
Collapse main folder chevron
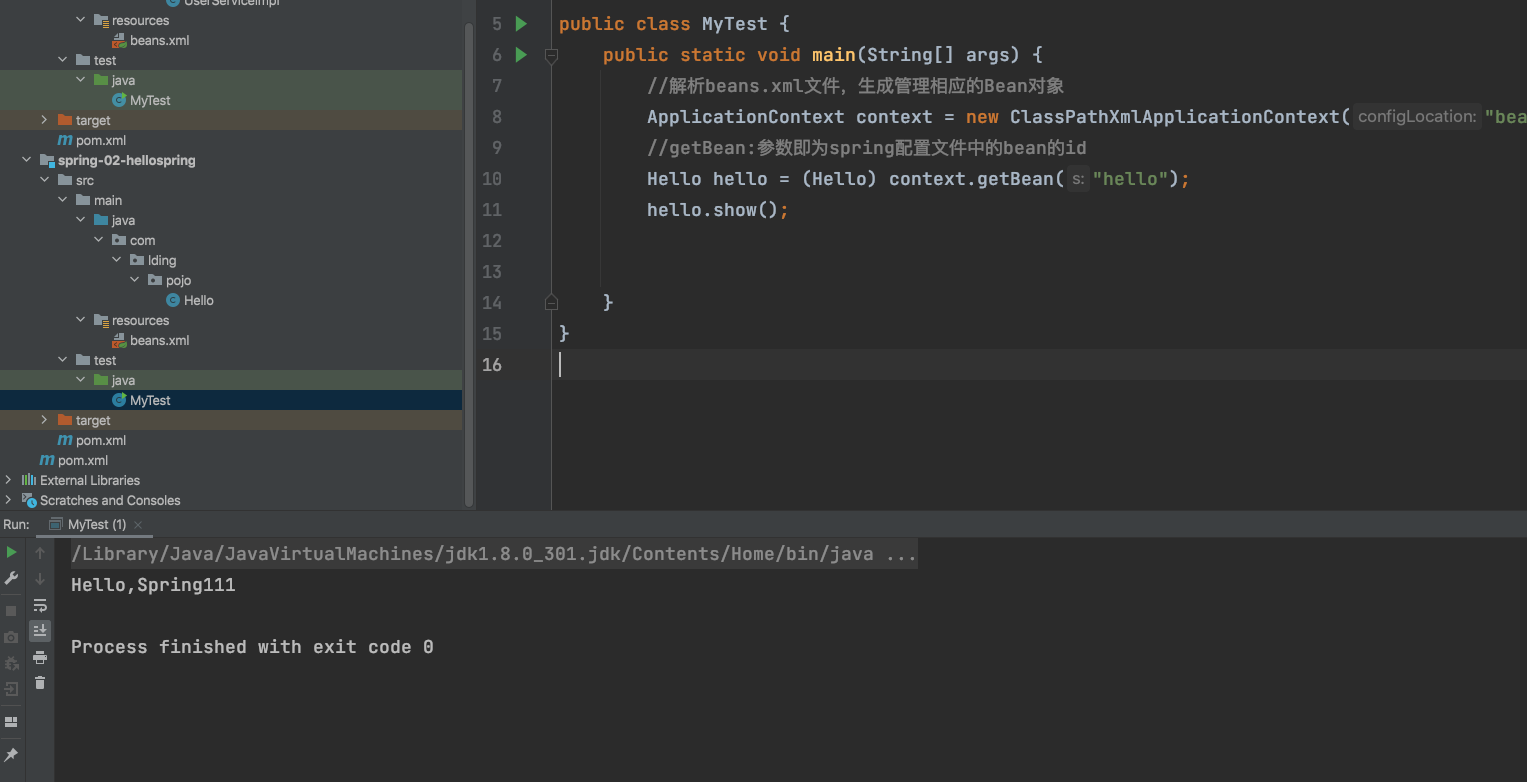[63, 200]
